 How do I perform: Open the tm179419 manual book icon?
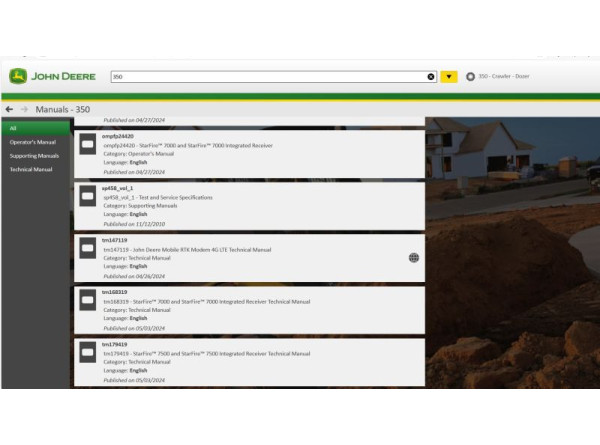coord(88,352)
